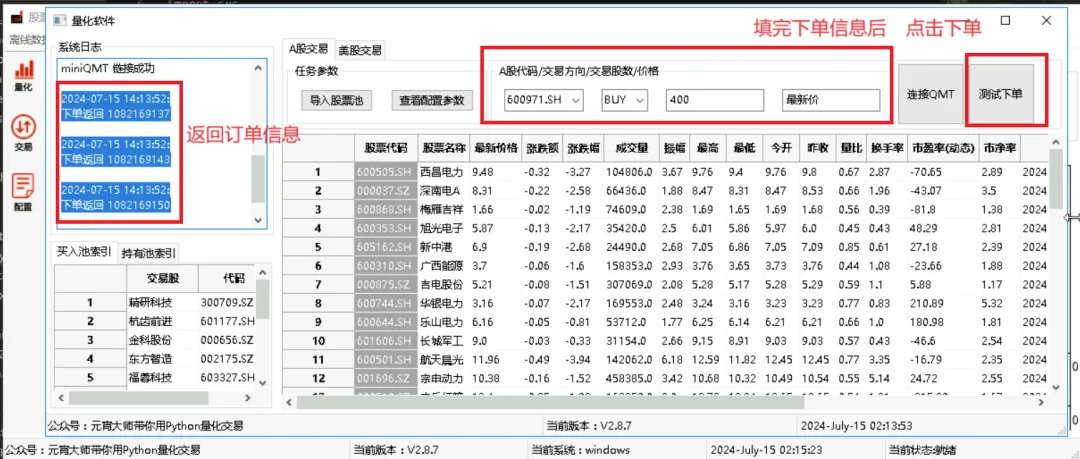The width and height of the screenshot is (1080, 459).
Task: Open the BUY direction dropdown
Action: point(625,100)
